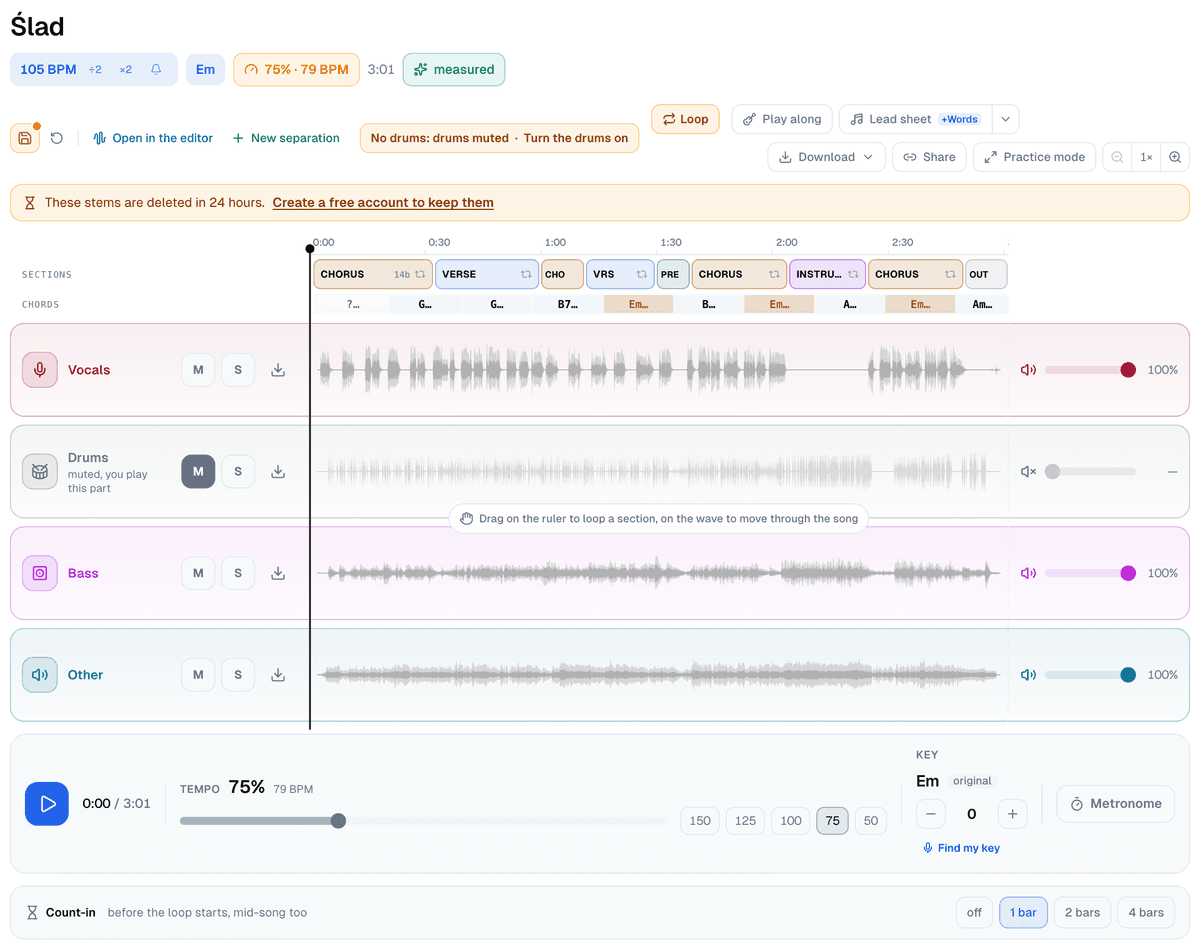Click the Vocals volume speaker icon
Image resolution: width=1200 pixels, height=949 pixels.
point(1028,370)
